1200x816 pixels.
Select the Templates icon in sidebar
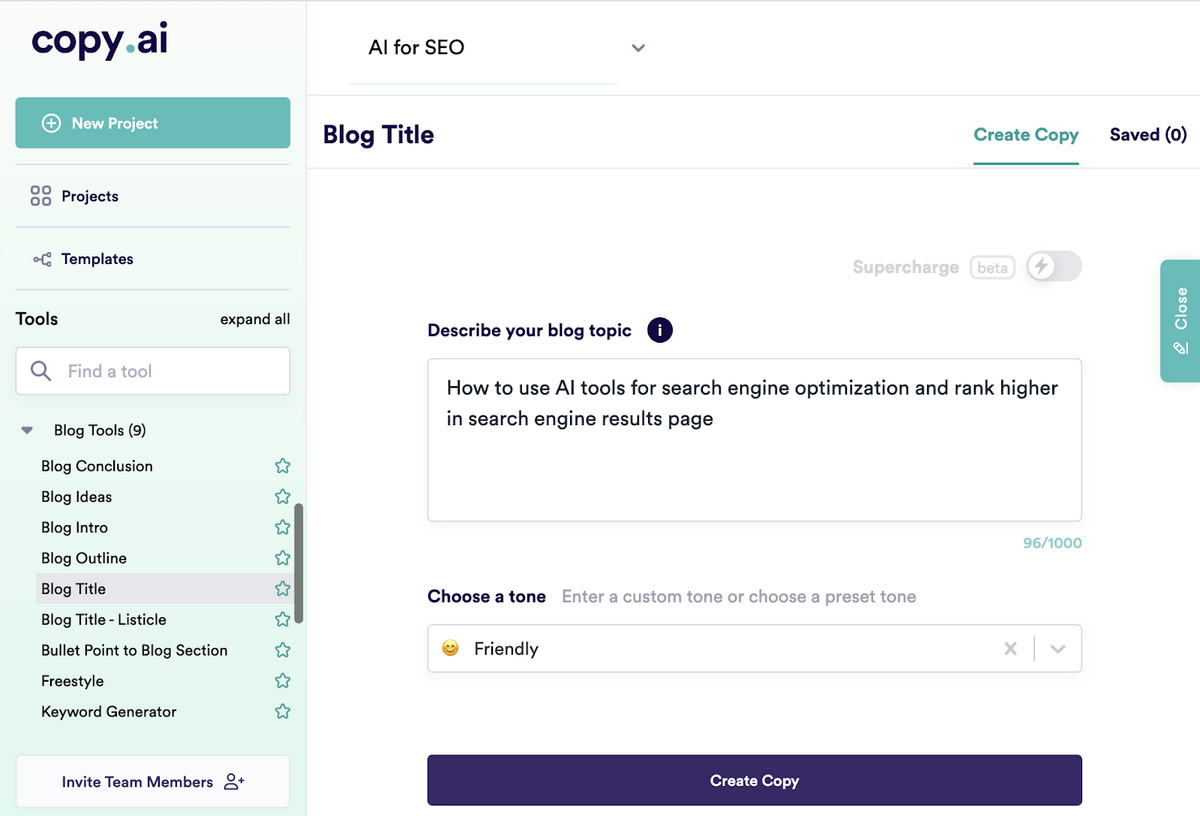40,259
